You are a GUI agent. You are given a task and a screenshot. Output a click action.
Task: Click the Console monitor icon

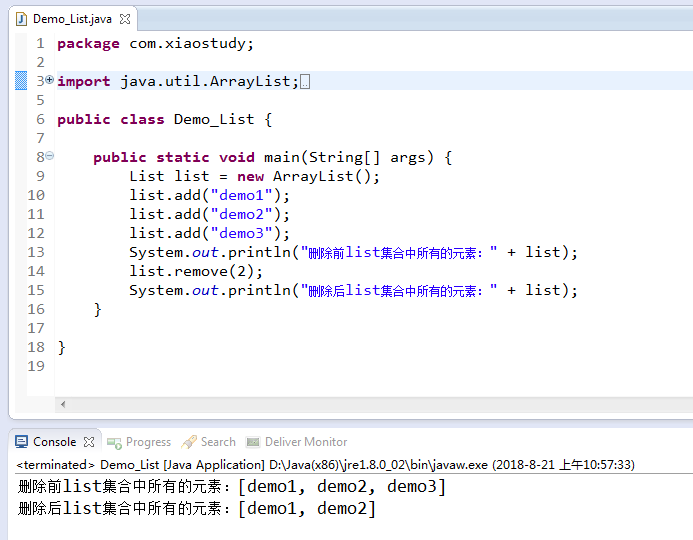point(21,442)
